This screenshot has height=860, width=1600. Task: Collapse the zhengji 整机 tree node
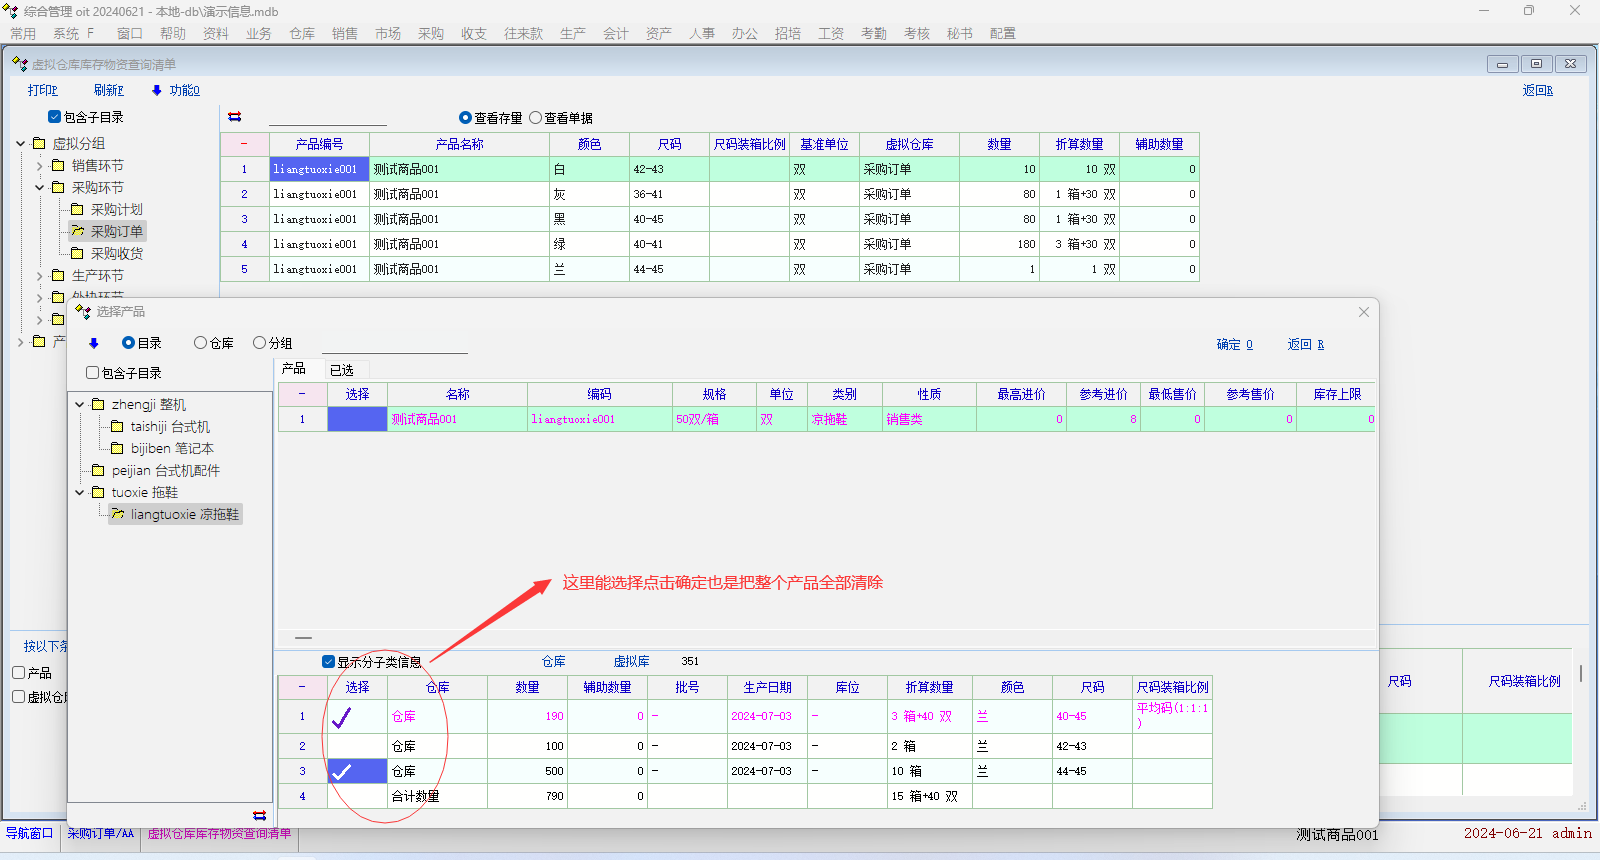click(80, 405)
